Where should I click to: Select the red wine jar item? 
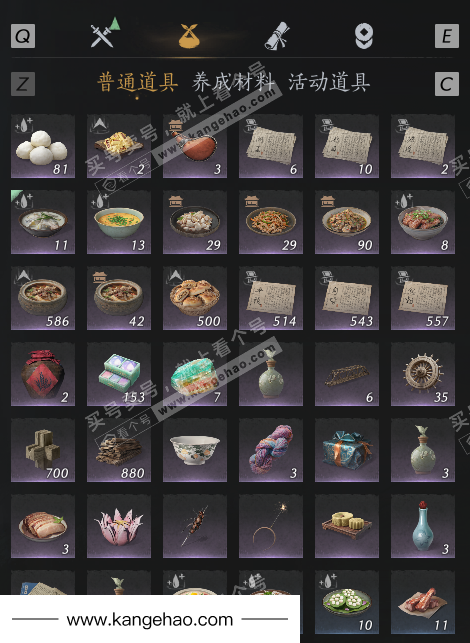43,374
